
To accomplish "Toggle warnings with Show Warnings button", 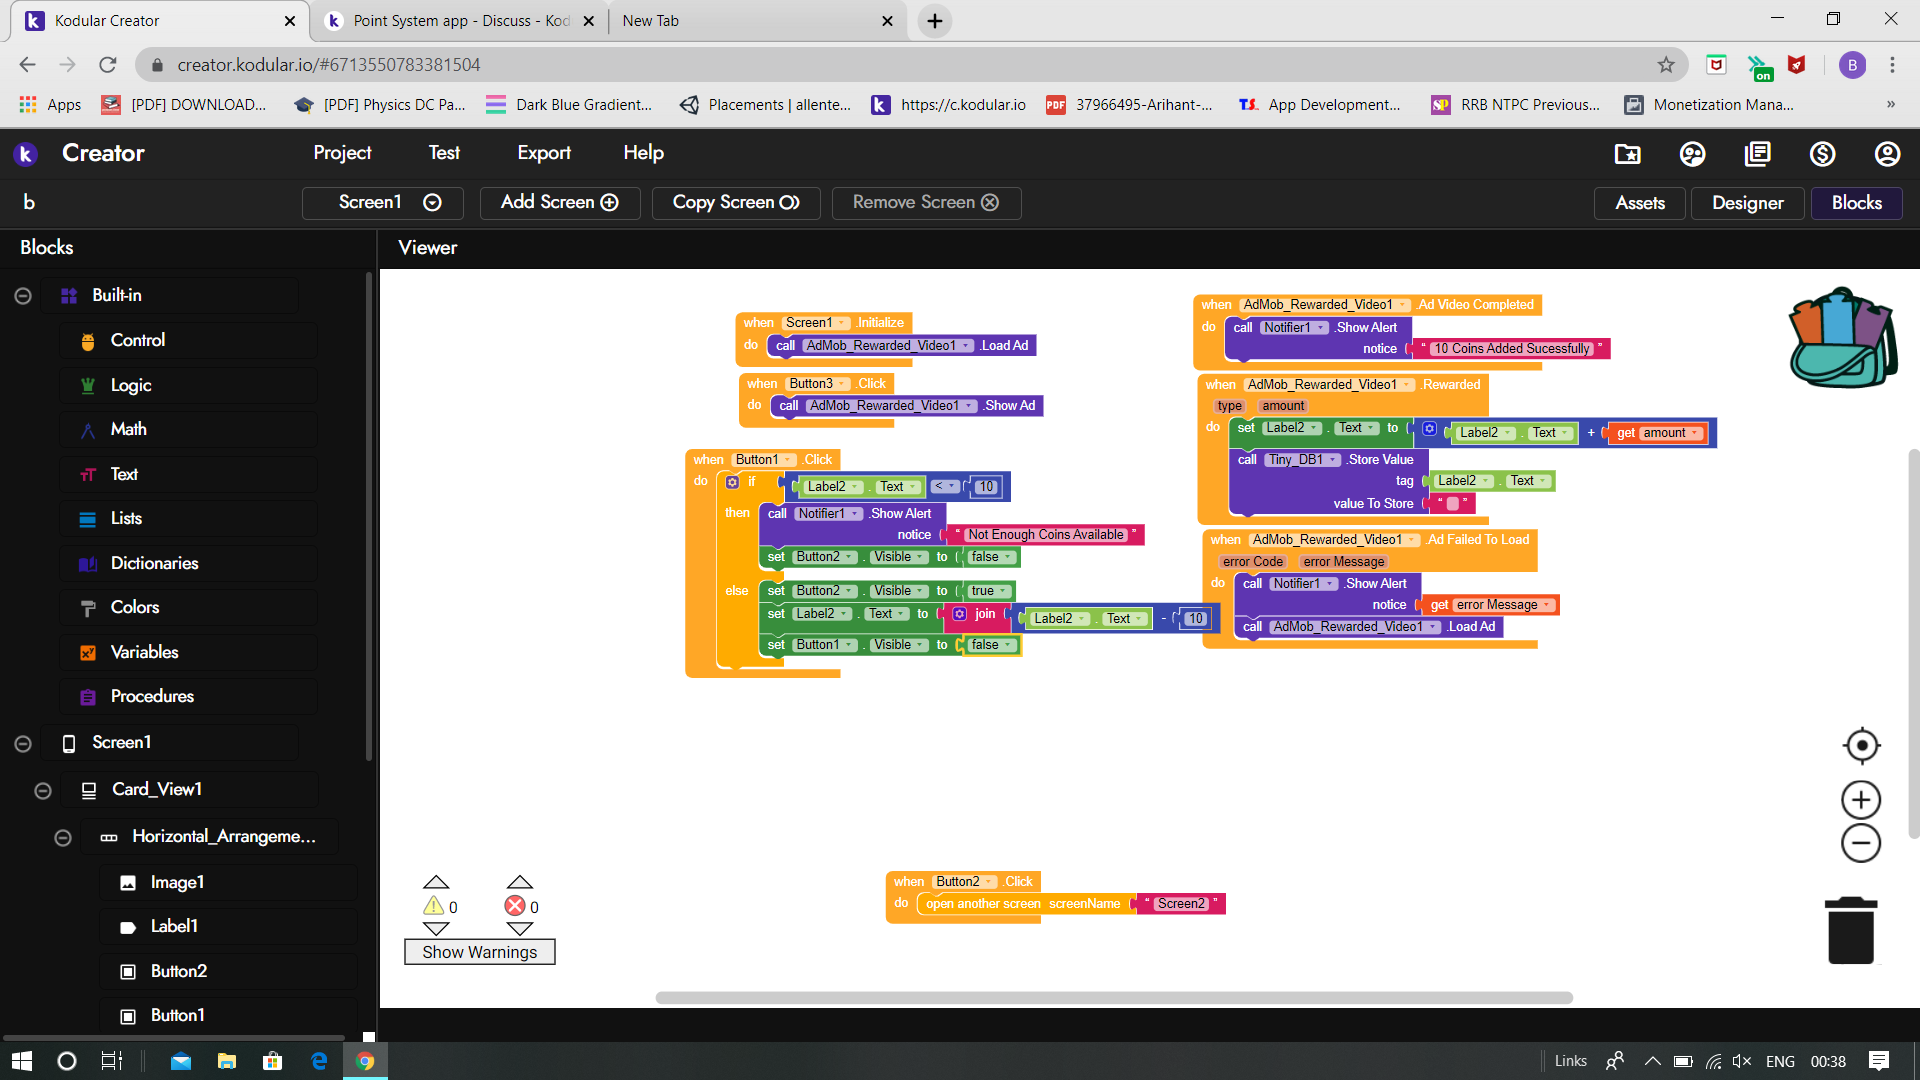I will tap(479, 952).
